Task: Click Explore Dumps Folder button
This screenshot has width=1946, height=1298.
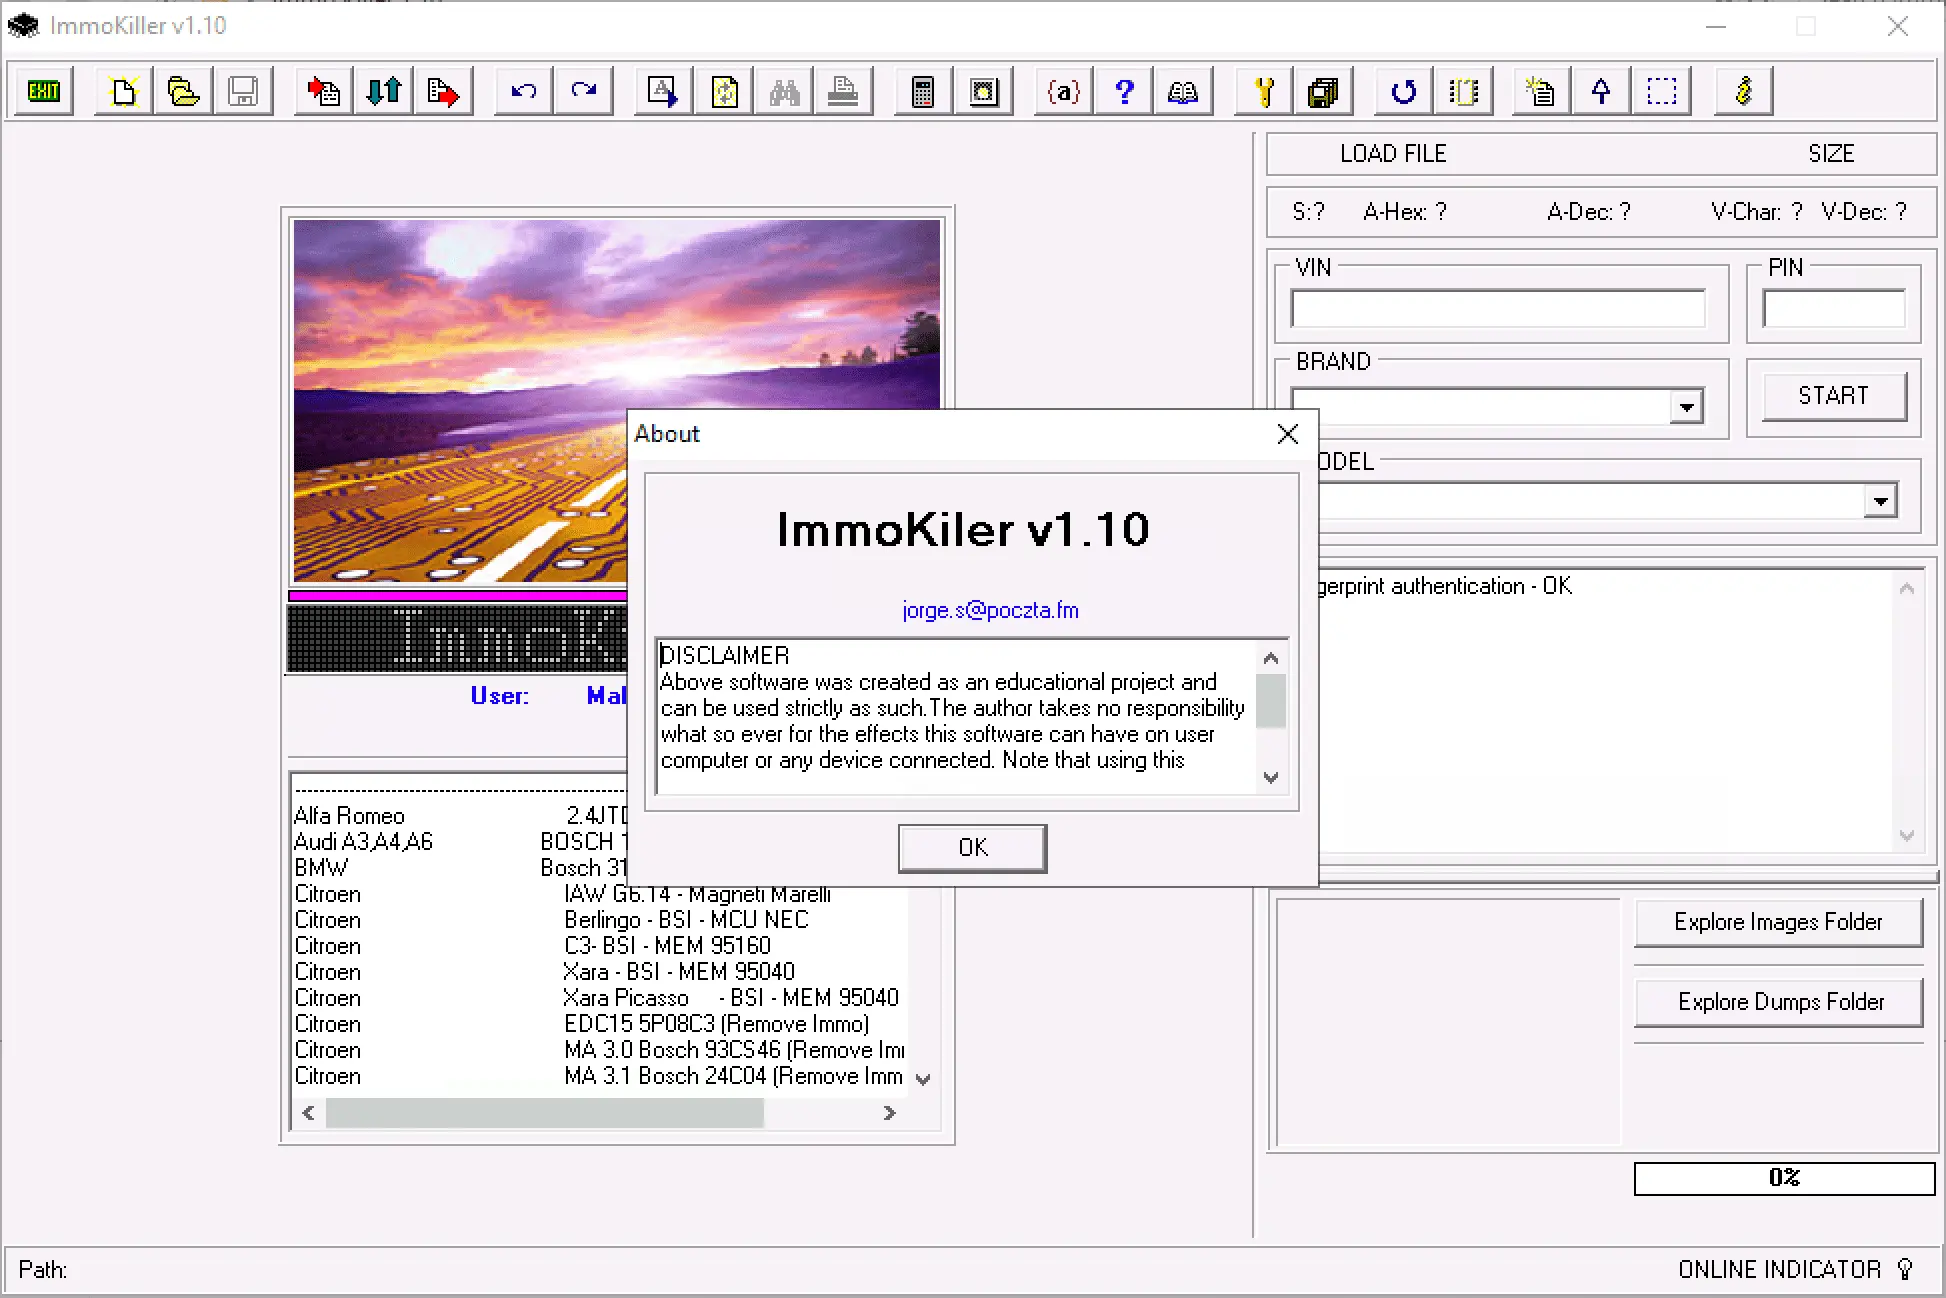Action: click(x=1778, y=1002)
